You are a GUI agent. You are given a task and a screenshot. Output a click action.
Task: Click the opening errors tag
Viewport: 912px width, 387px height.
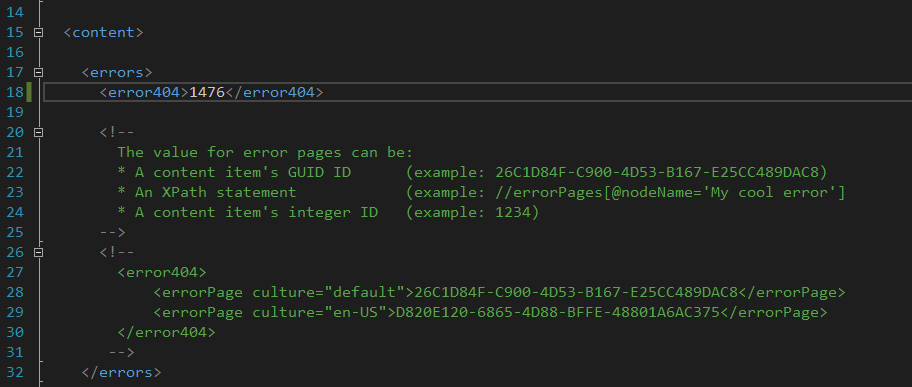pos(117,73)
